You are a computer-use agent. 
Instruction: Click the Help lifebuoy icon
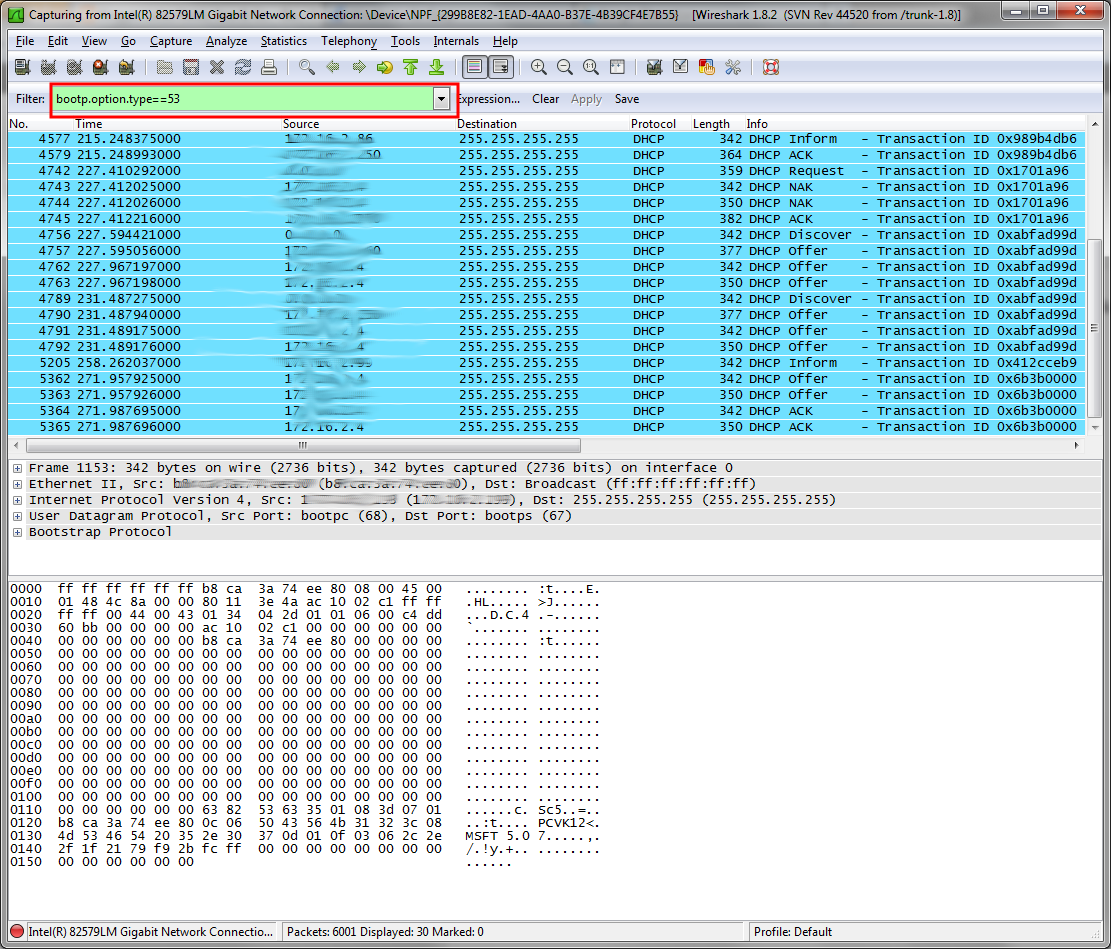click(770, 67)
